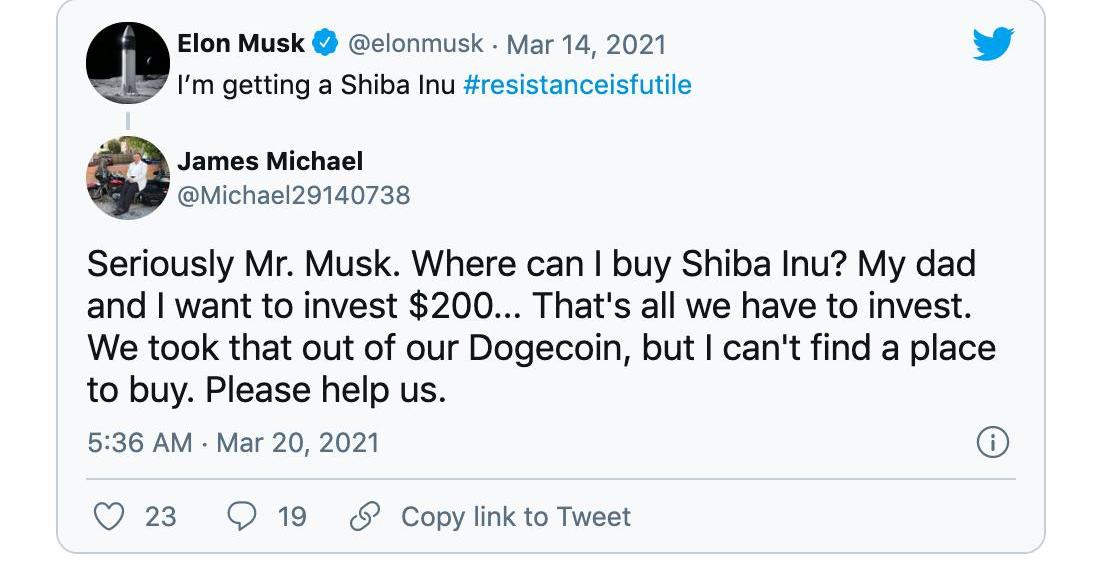Open the Twitter info circle icon
1116x580 pixels.
click(992, 443)
